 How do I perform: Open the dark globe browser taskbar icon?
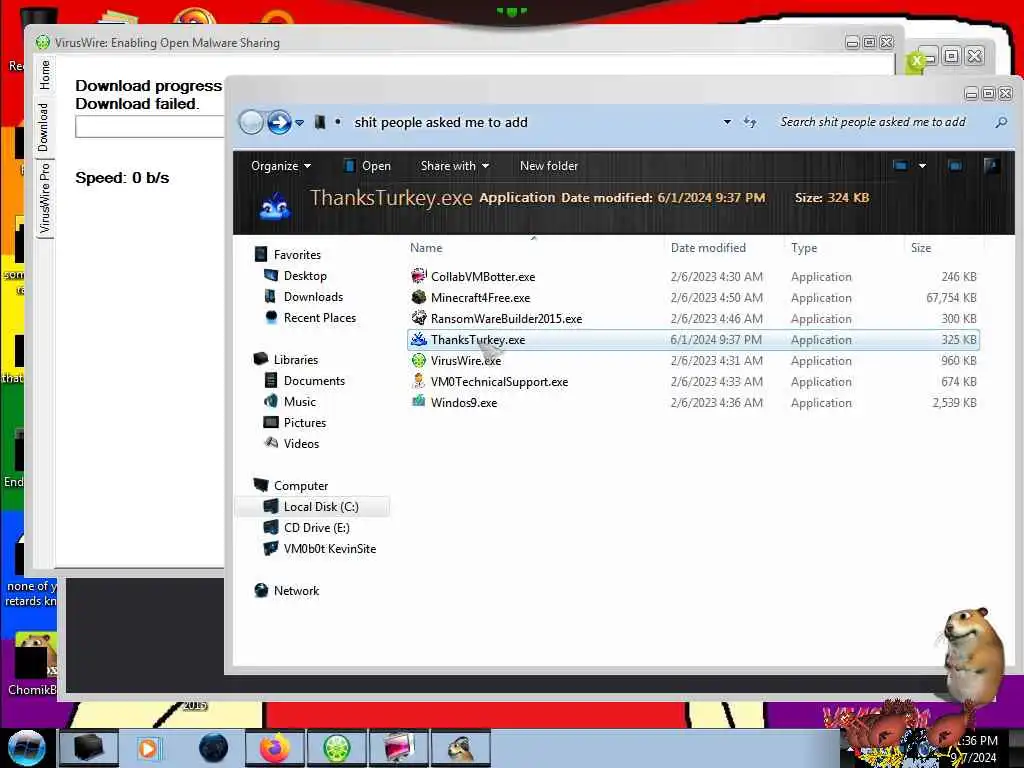coord(213,748)
